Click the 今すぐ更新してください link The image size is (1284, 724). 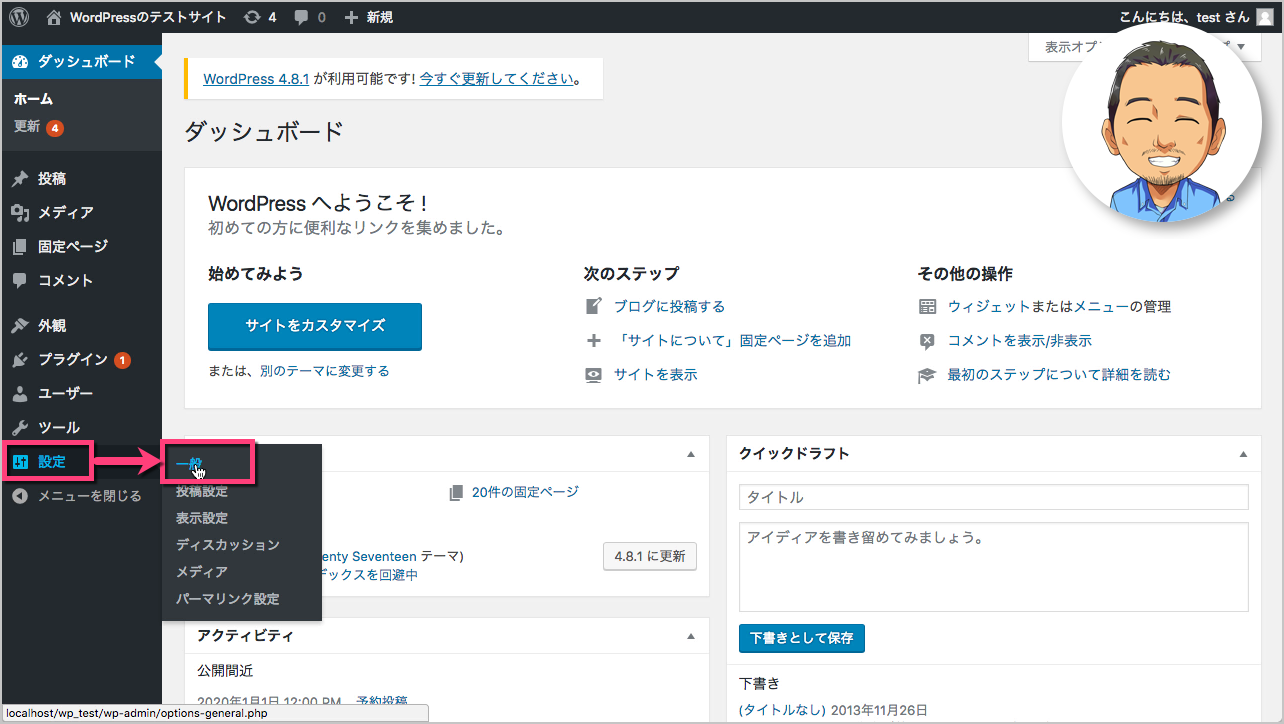(497, 78)
